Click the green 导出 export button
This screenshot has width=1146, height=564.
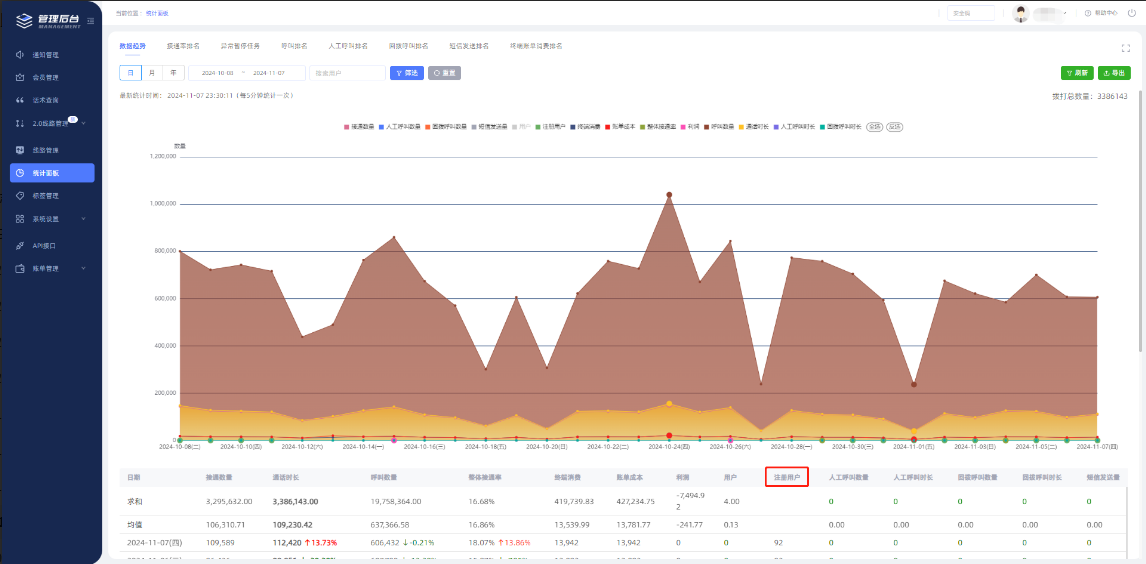coord(1114,73)
